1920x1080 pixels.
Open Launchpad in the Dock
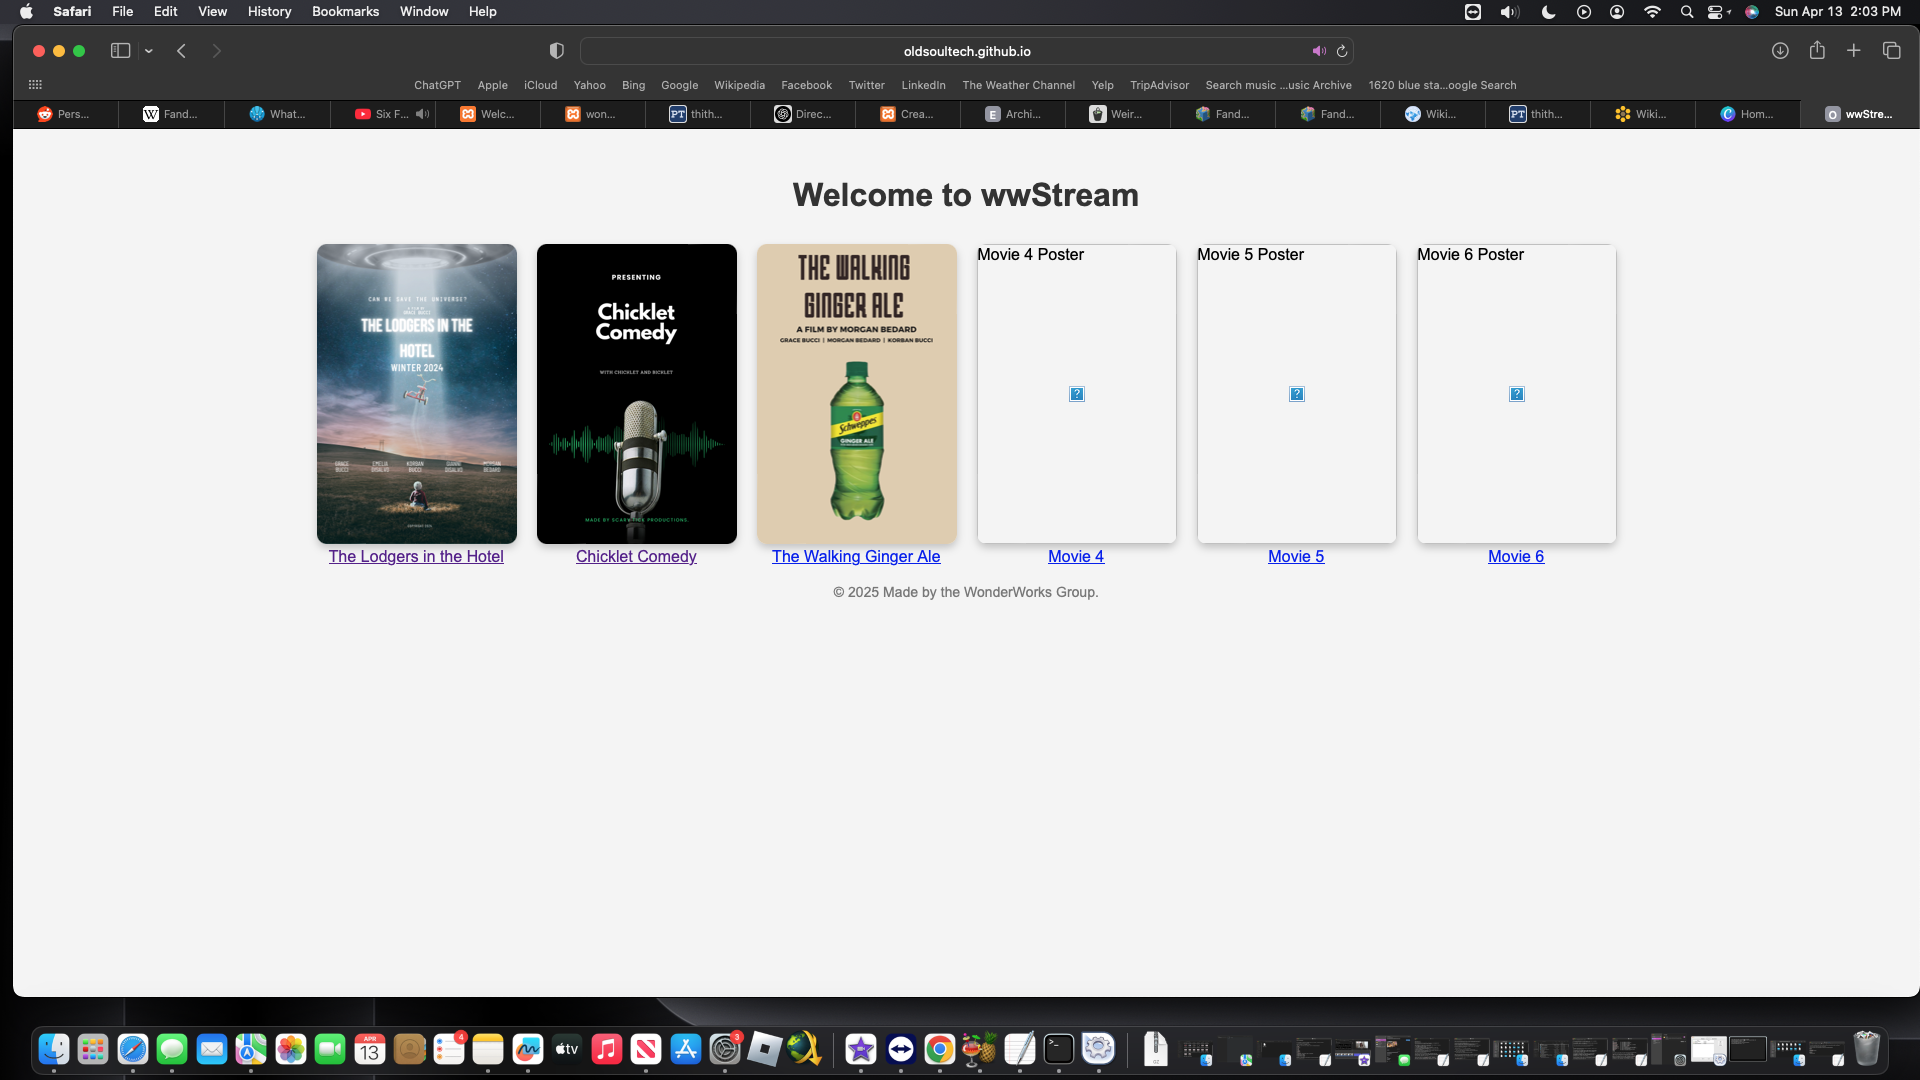point(93,1049)
